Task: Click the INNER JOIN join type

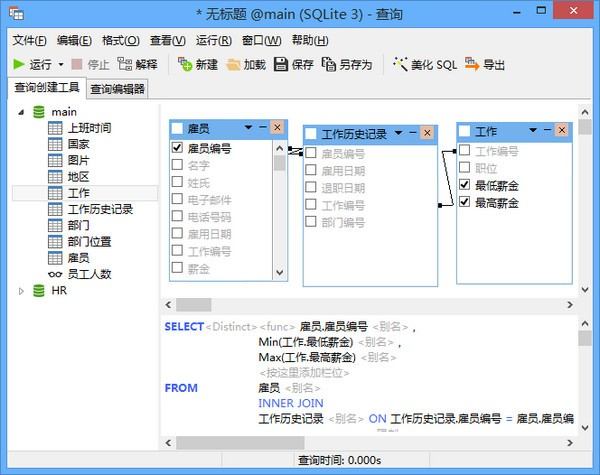Action: pyautogui.click(x=291, y=403)
